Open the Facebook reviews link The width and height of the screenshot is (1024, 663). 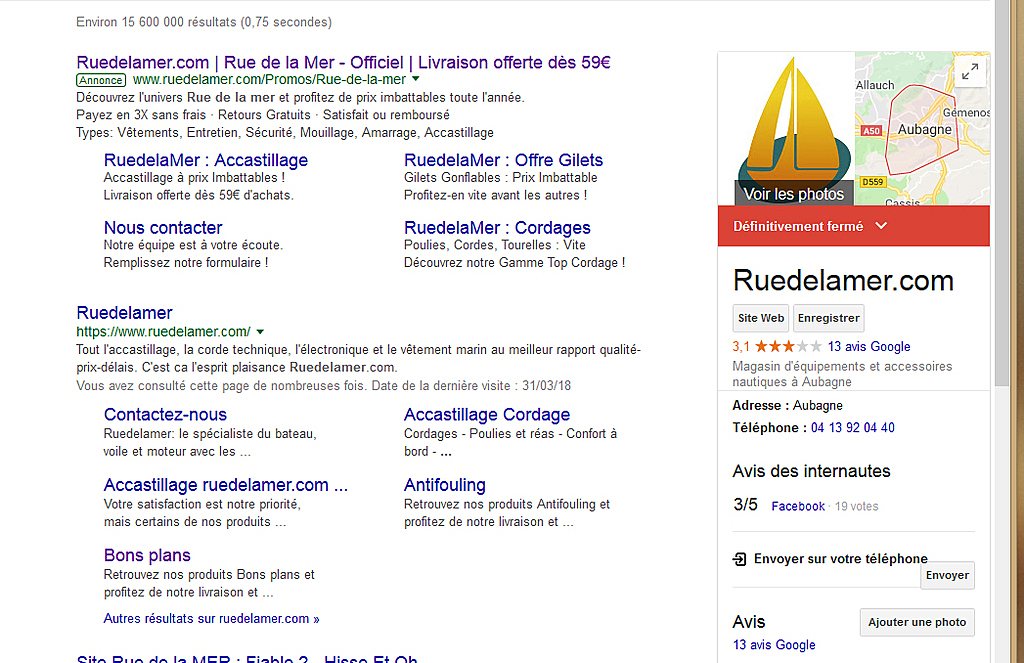pos(798,506)
